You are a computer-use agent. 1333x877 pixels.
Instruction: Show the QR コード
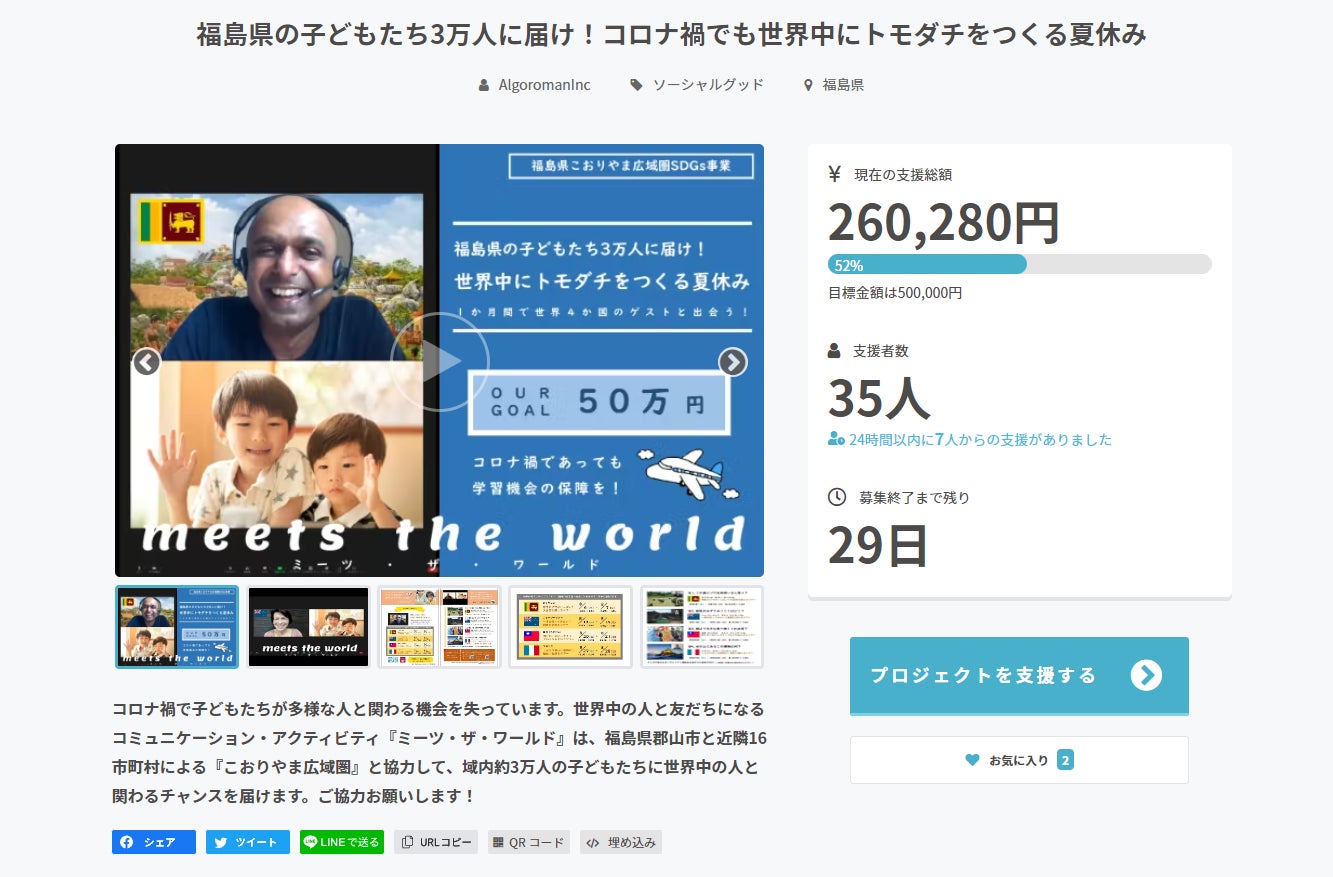pos(528,842)
